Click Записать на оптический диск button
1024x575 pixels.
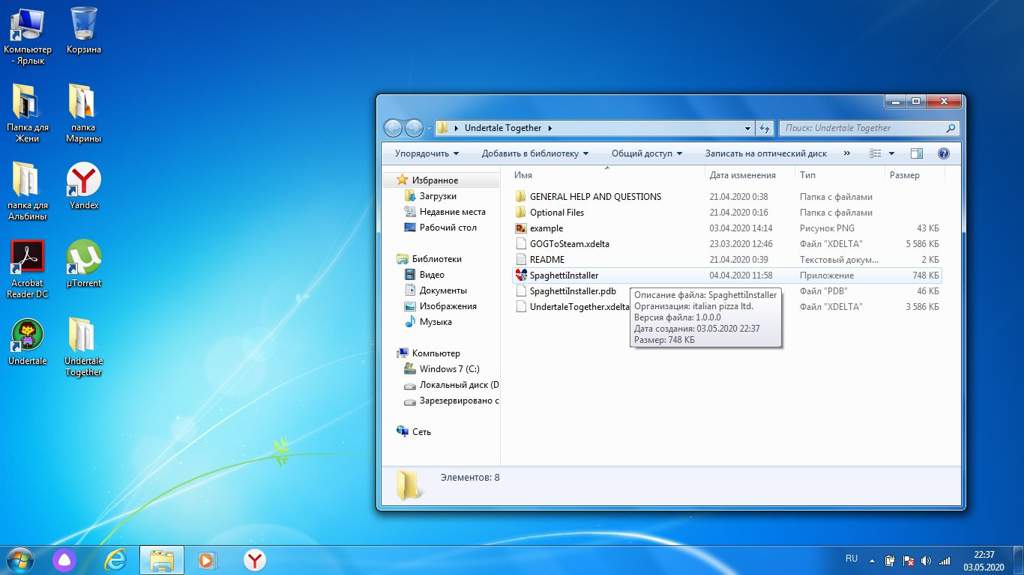[x=765, y=154]
